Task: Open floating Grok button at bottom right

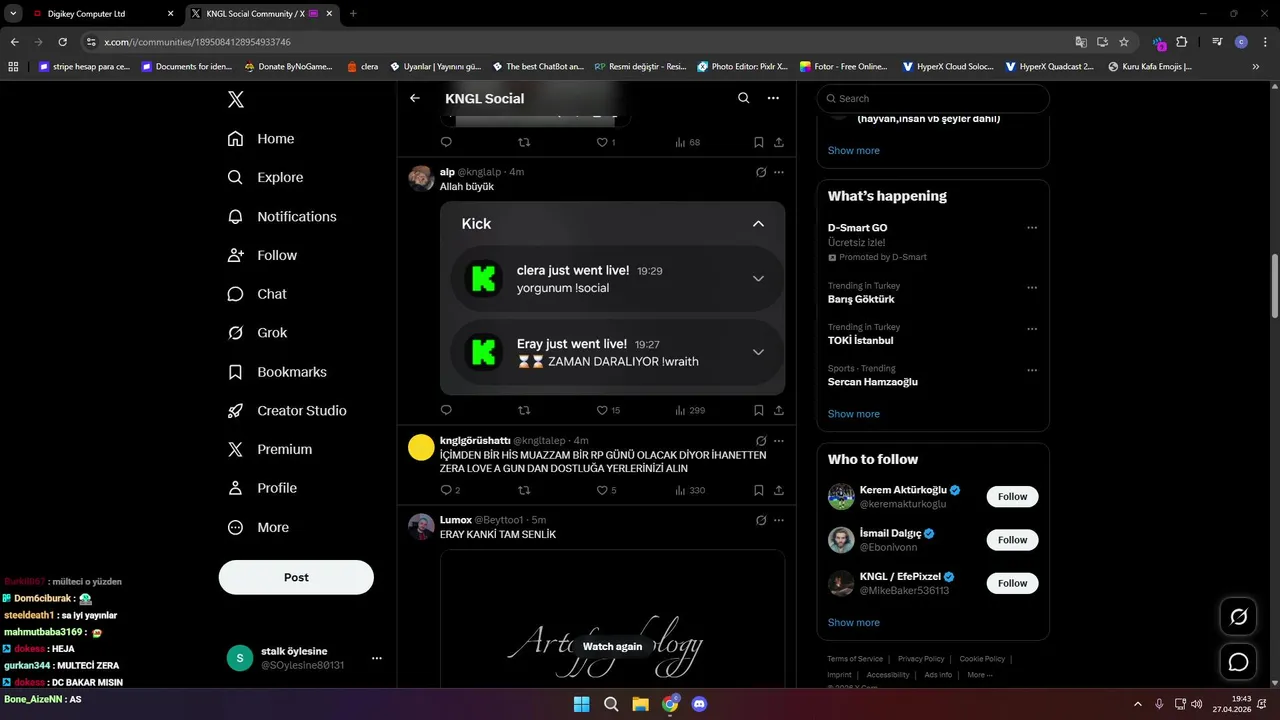Action: (1238, 617)
